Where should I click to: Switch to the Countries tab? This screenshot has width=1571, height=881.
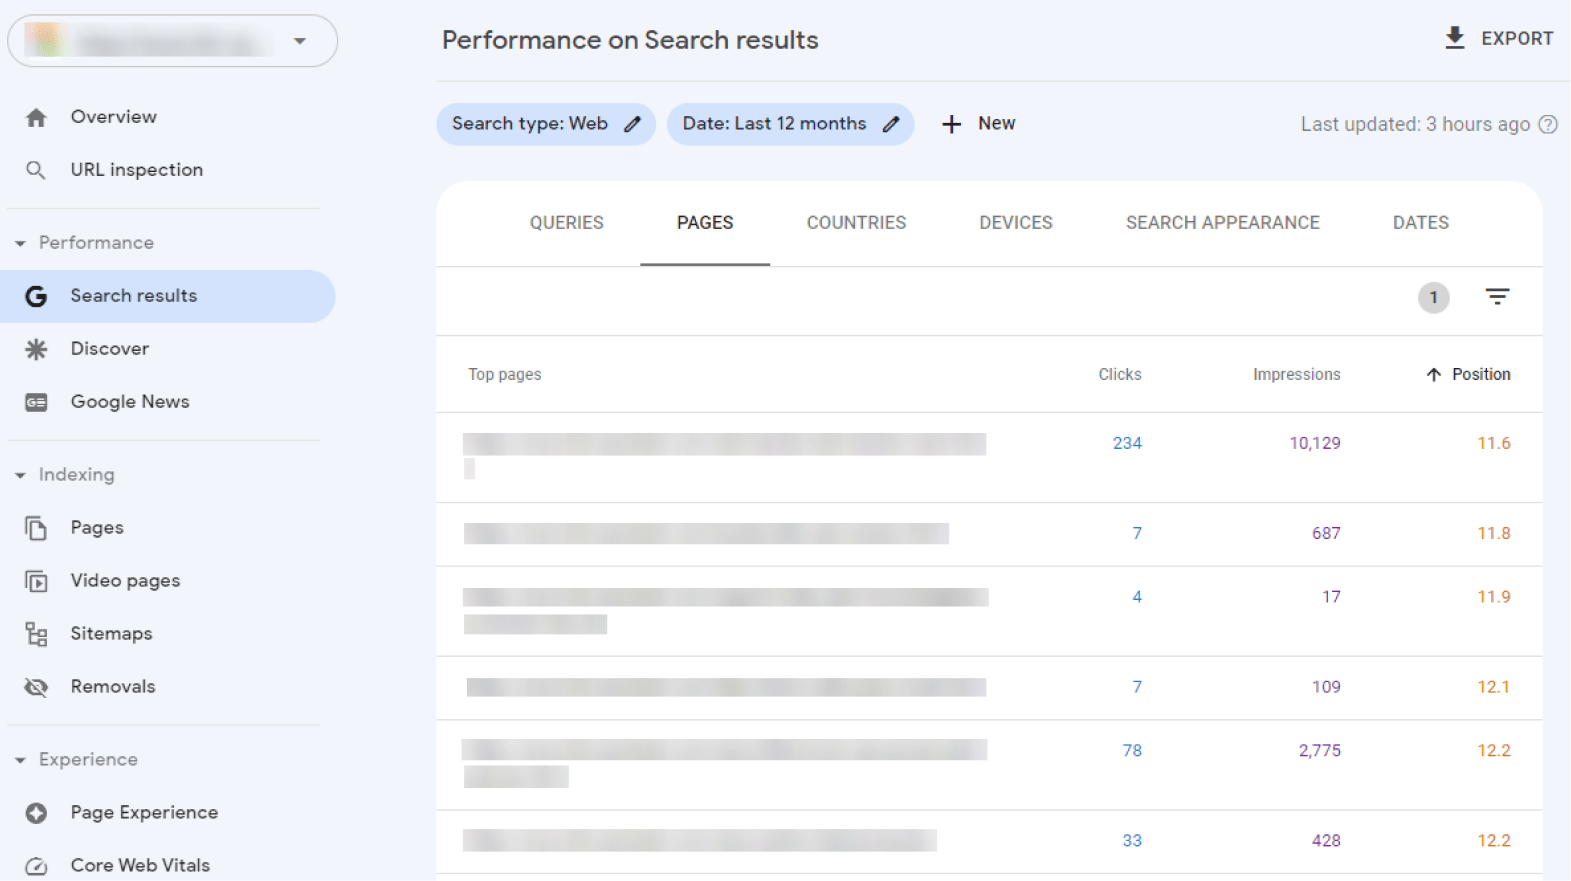[856, 223]
